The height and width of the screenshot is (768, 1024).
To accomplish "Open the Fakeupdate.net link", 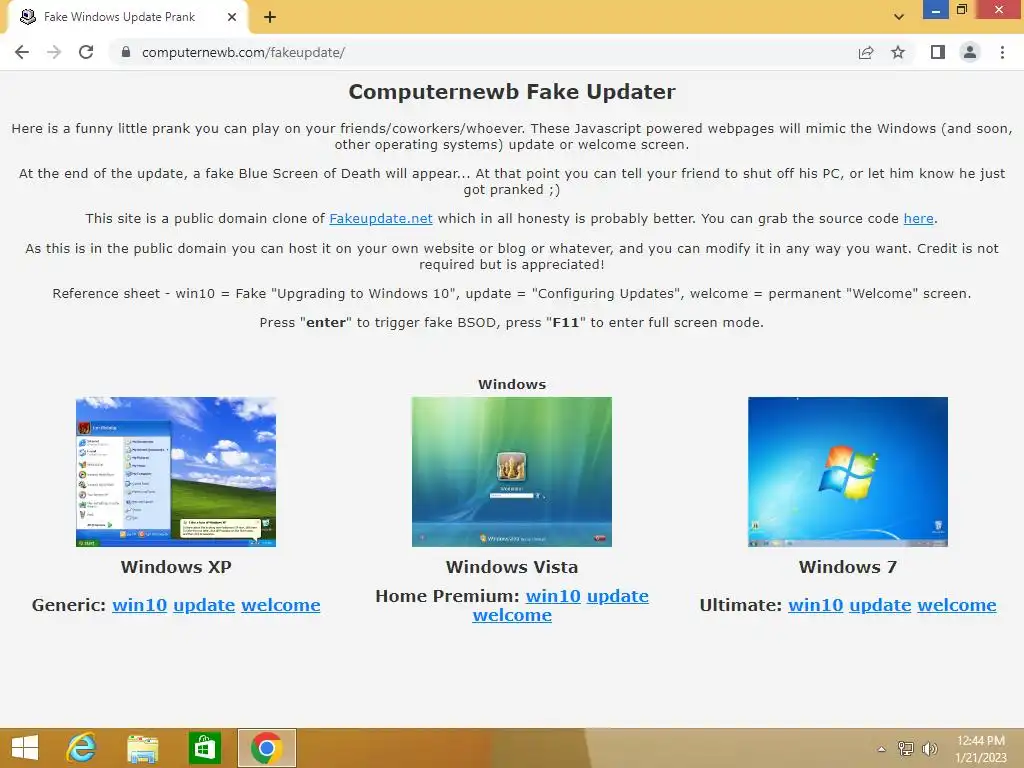I will 381,219.
